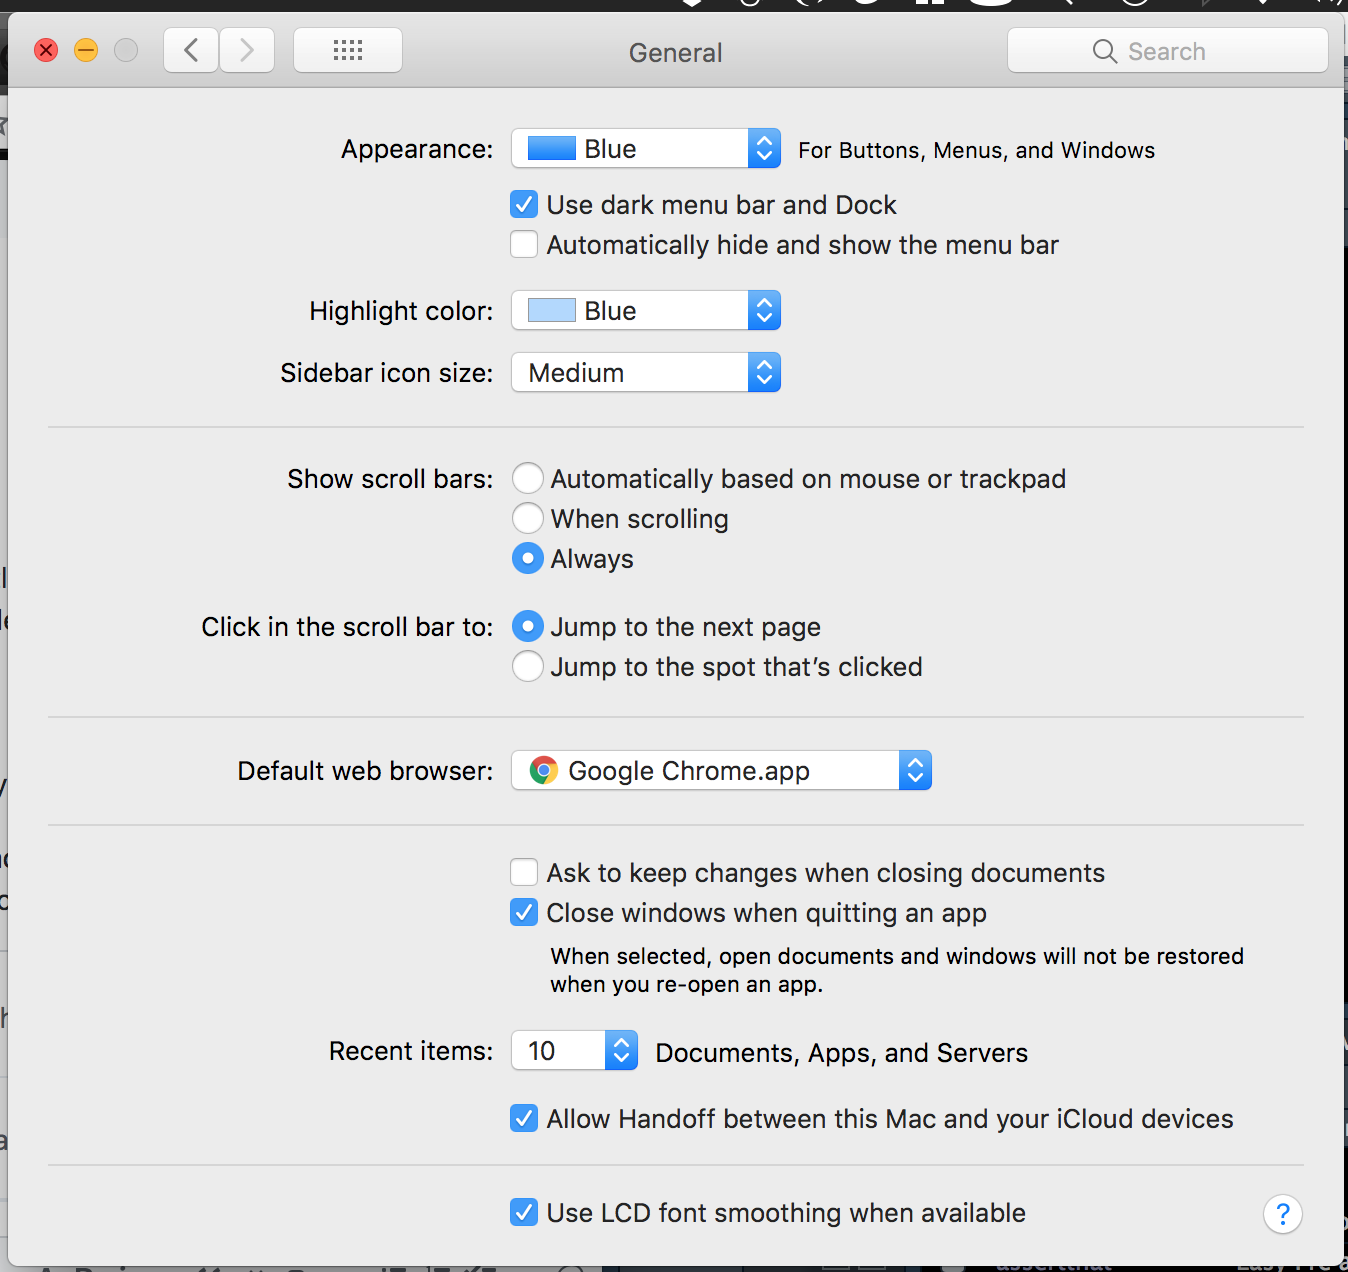The width and height of the screenshot is (1348, 1272).
Task: Click the Show All preferences grid icon
Action: pyautogui.click(x=347, y=49)
